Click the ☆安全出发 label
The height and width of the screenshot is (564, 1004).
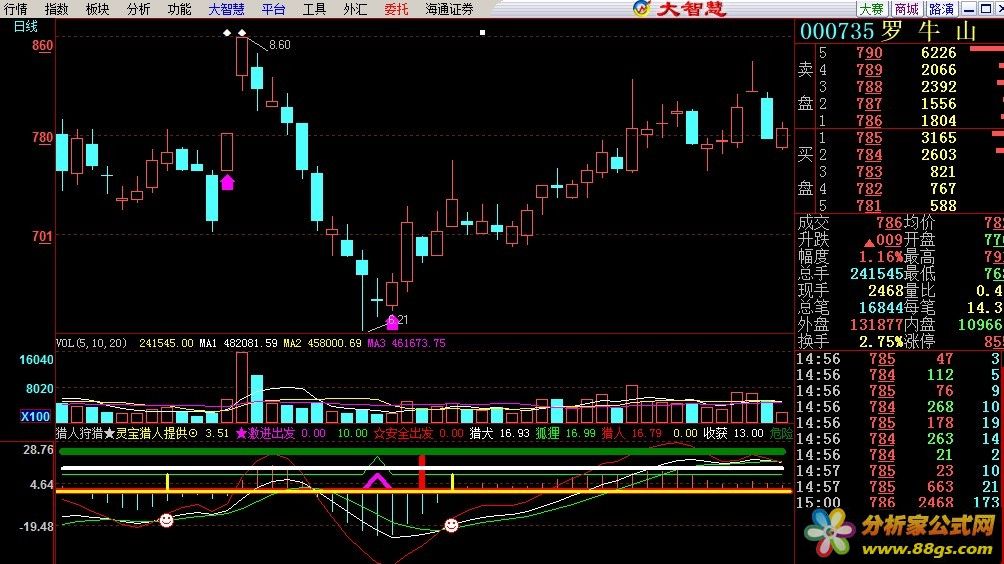(403, 433)
